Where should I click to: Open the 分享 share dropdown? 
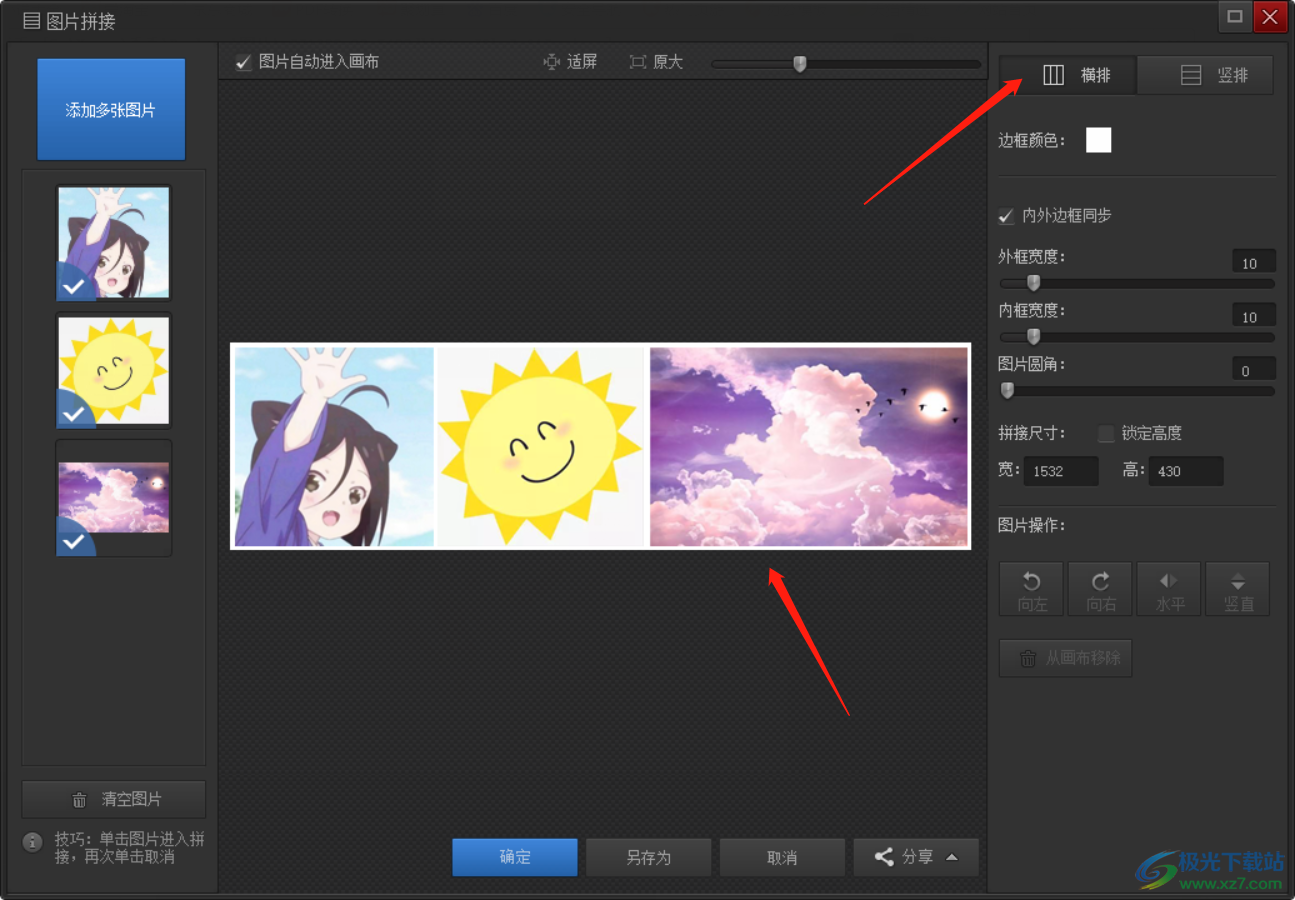(x=916, y=858)
